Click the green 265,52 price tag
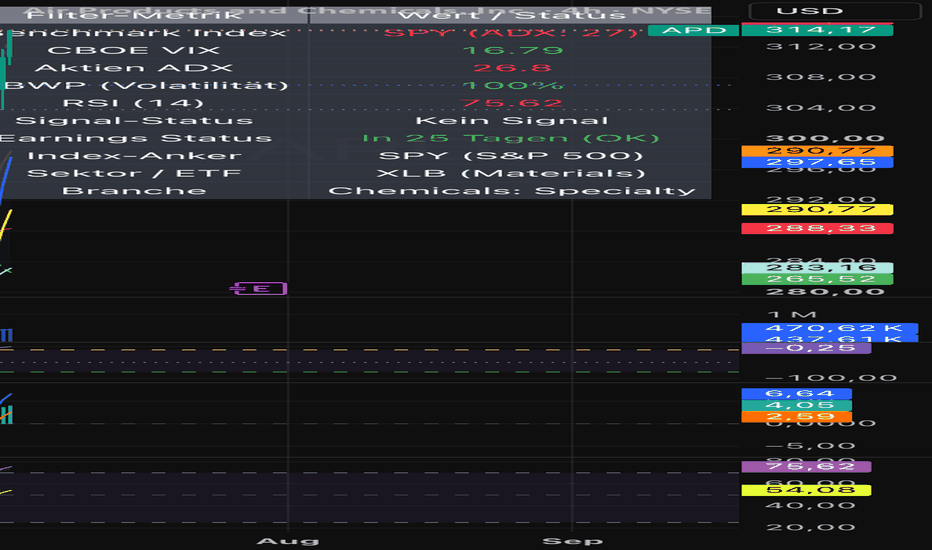Screen dimensions: 932x550 pyautogui.click(x=817, y=279)
